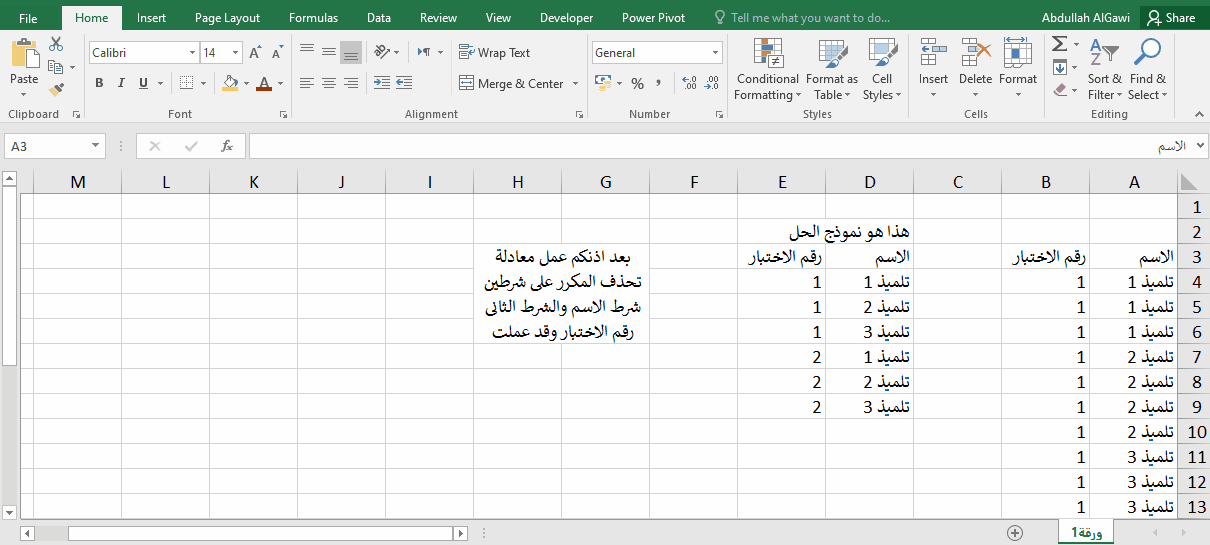Screen dimensions: 1210x545
Task: Click the Cut scissors icon
Action: point(56,44)
